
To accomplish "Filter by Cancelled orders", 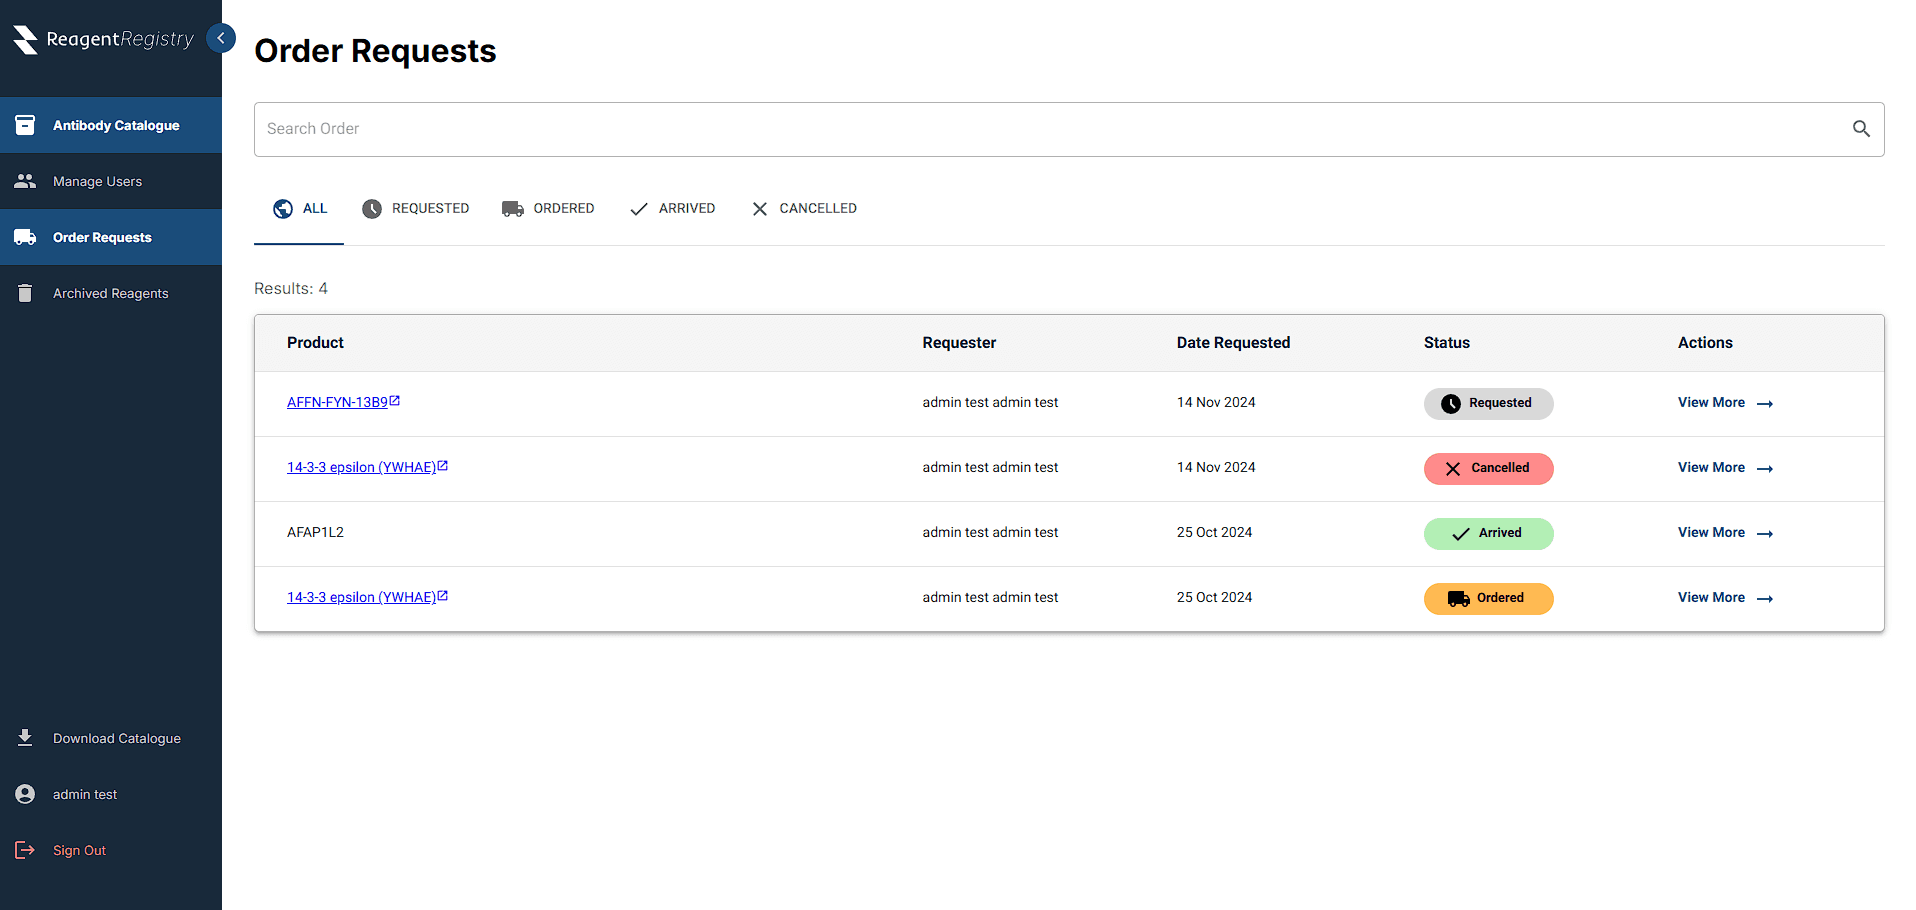I will (x=804, y=209).
